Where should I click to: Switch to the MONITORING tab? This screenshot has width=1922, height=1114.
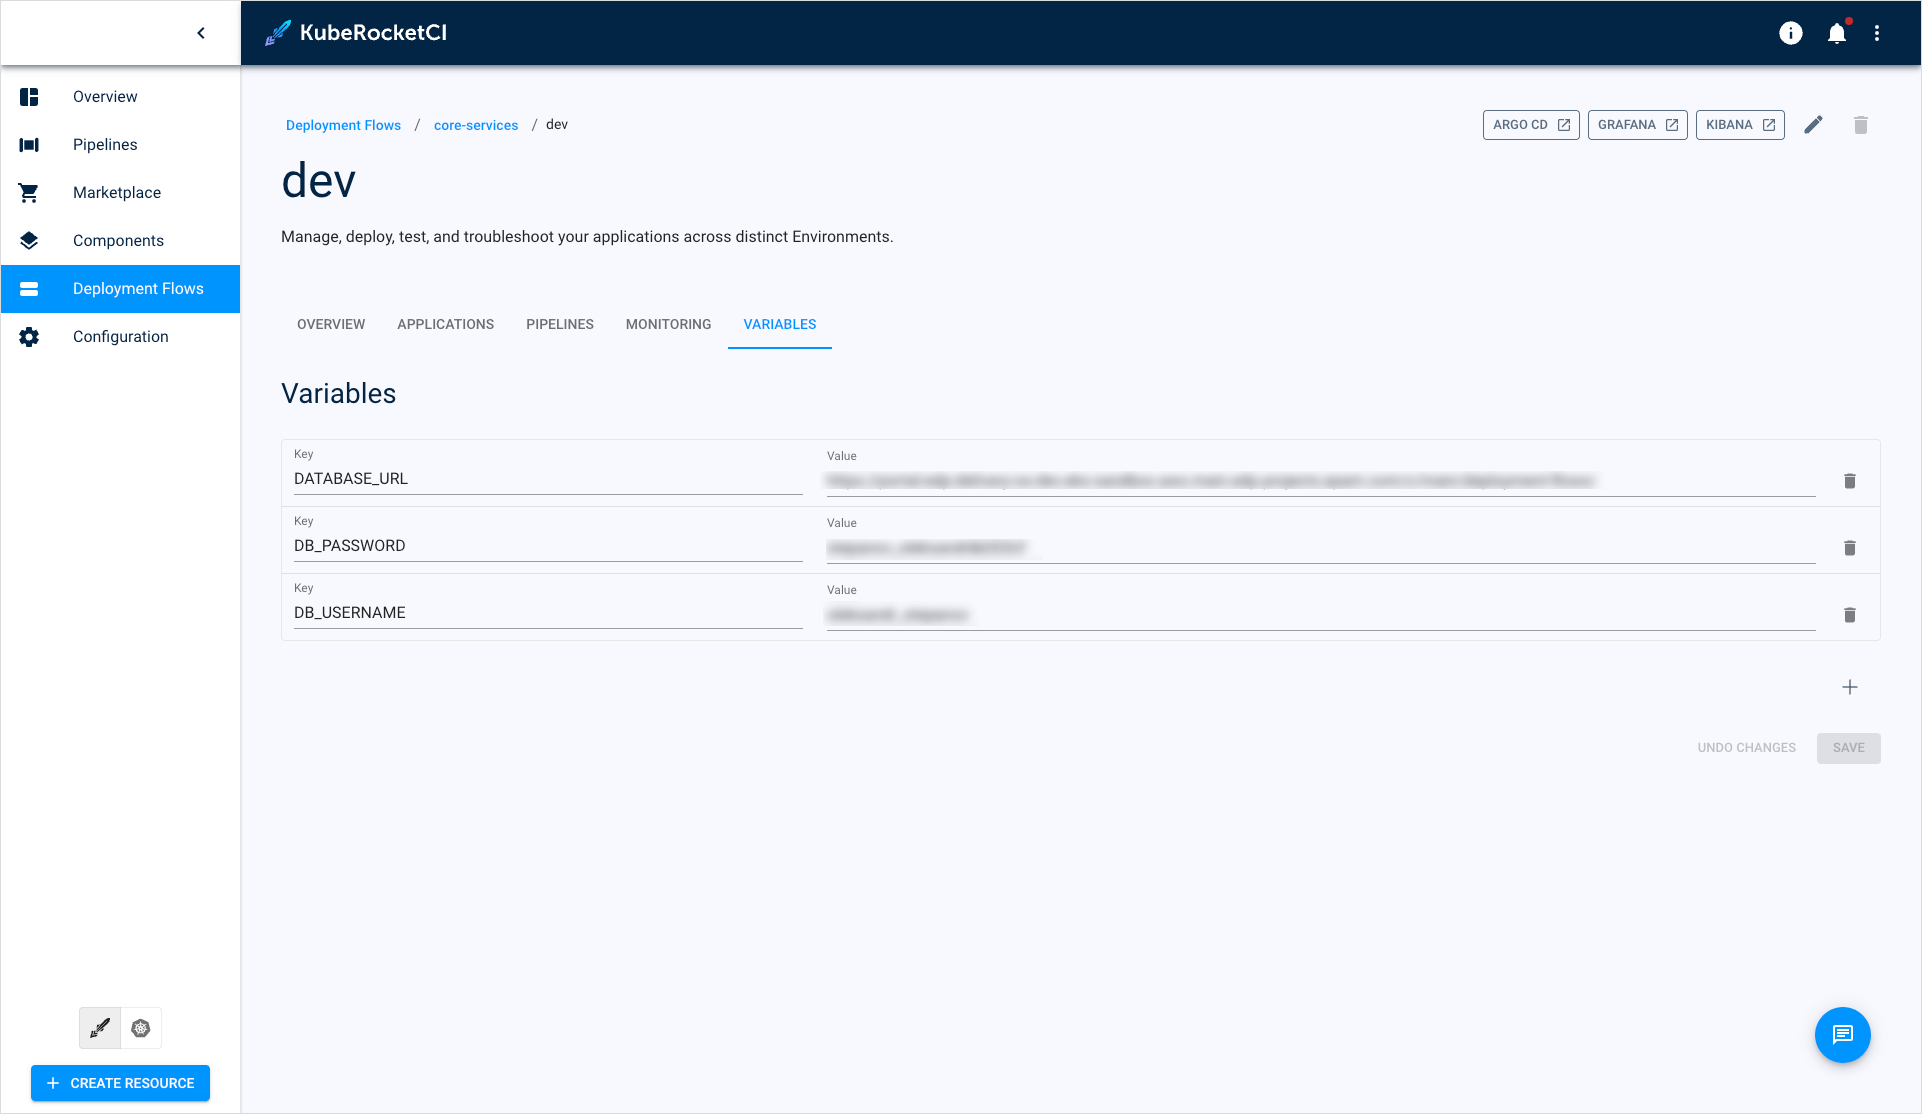click(668, 324)
